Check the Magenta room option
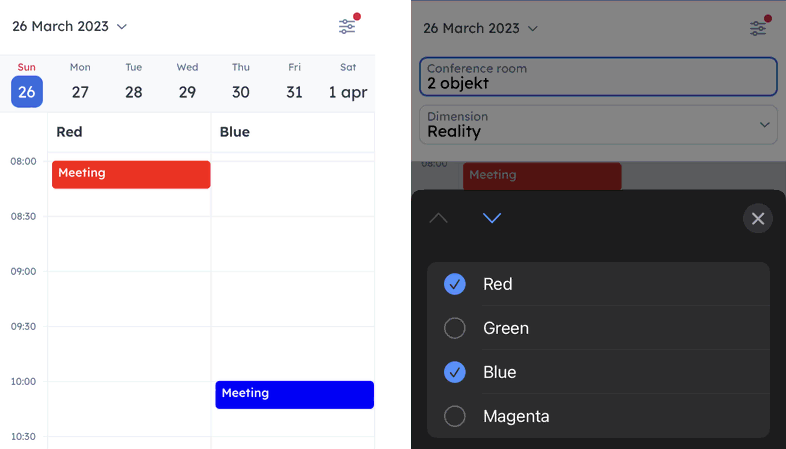 pos(598,416)
